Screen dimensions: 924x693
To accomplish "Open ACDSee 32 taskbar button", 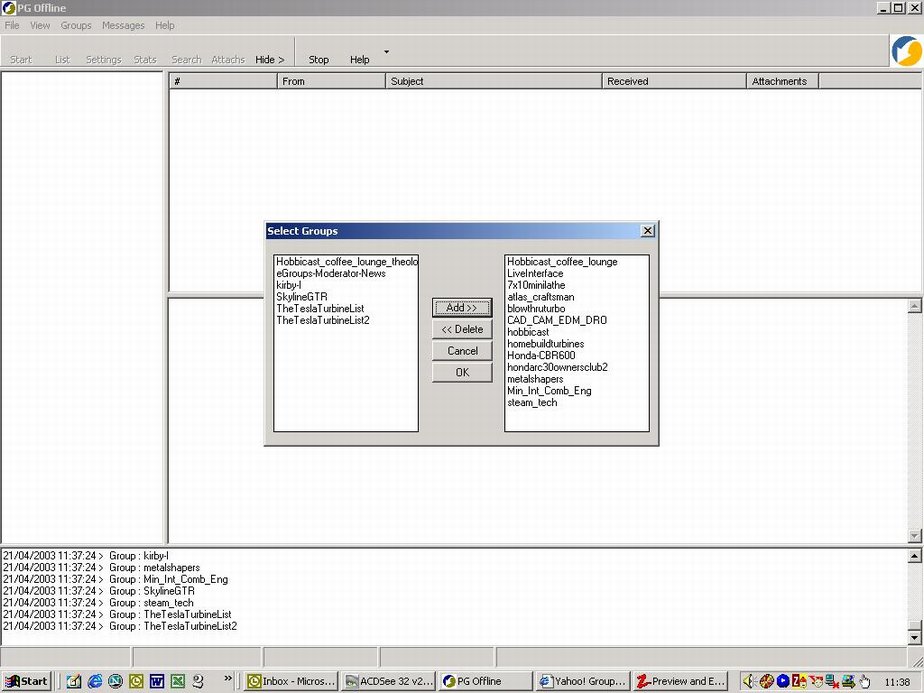I will [x=389, y=681].
